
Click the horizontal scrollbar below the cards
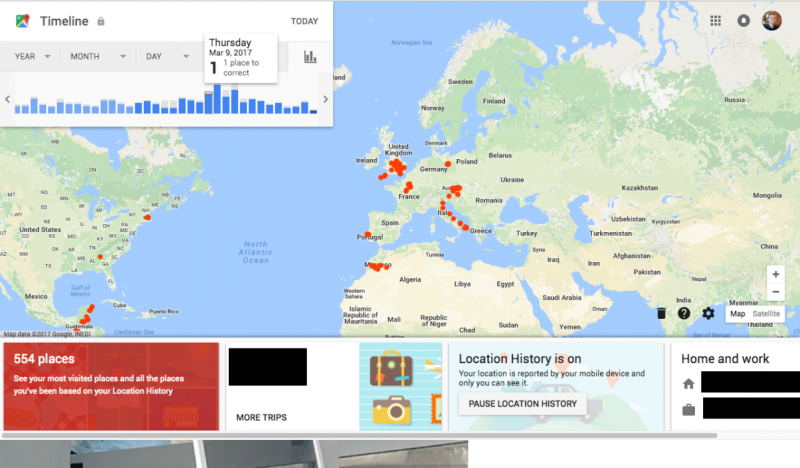(x=359, y=435)
